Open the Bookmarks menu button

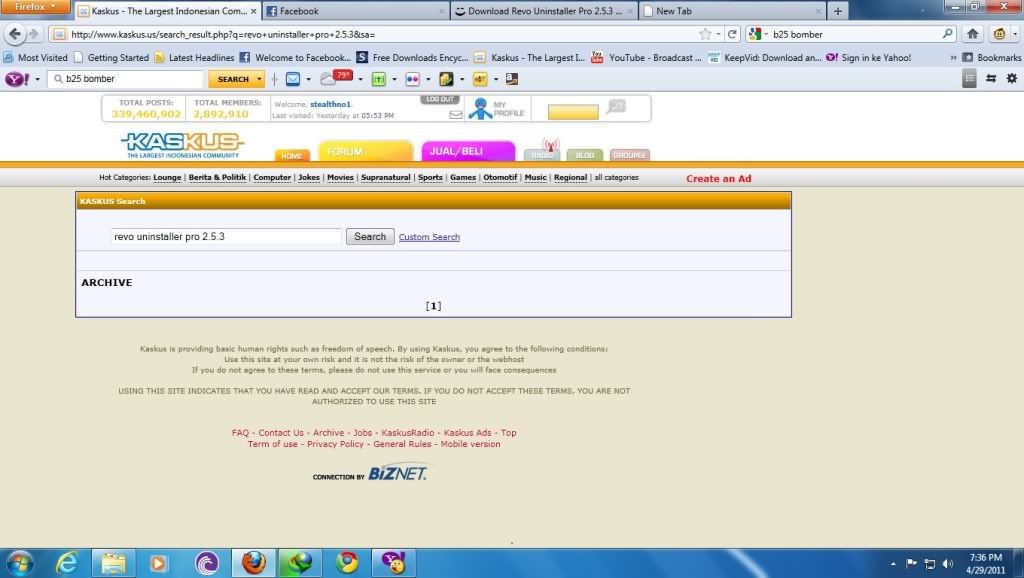(992, 57)
